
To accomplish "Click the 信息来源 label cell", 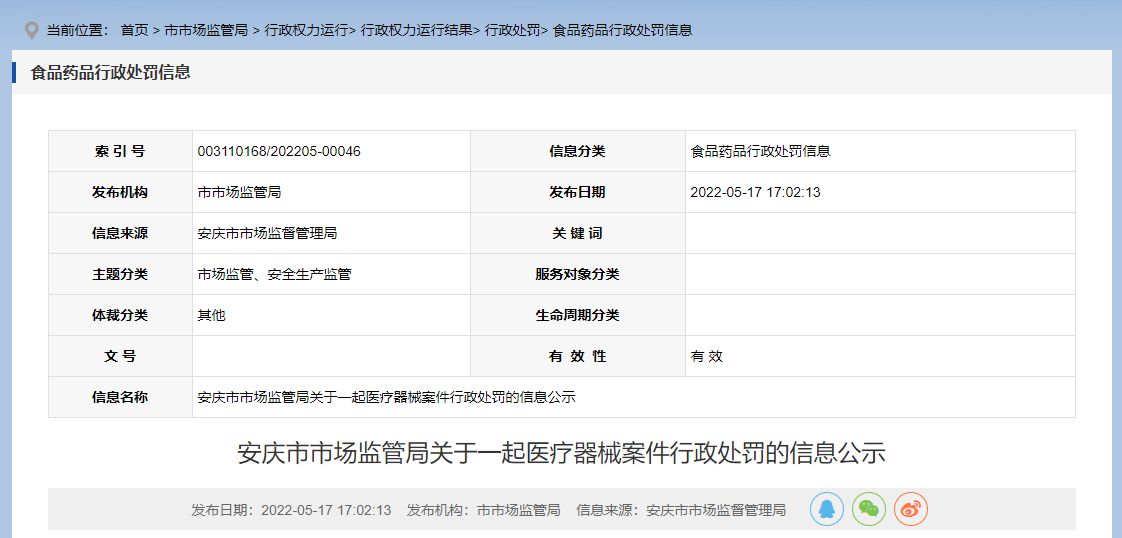I will pos(120,233).
